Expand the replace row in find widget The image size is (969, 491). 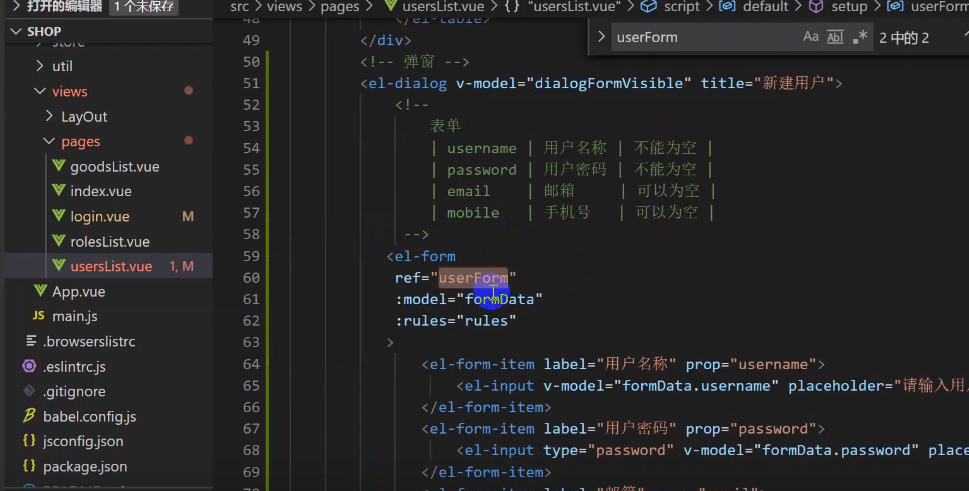601,37
